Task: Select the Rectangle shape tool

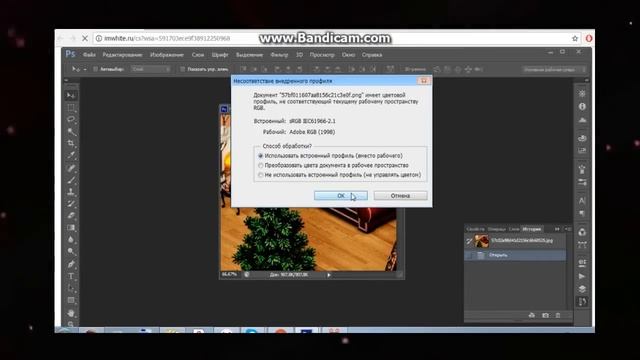Action: click(x=71, y=300)
